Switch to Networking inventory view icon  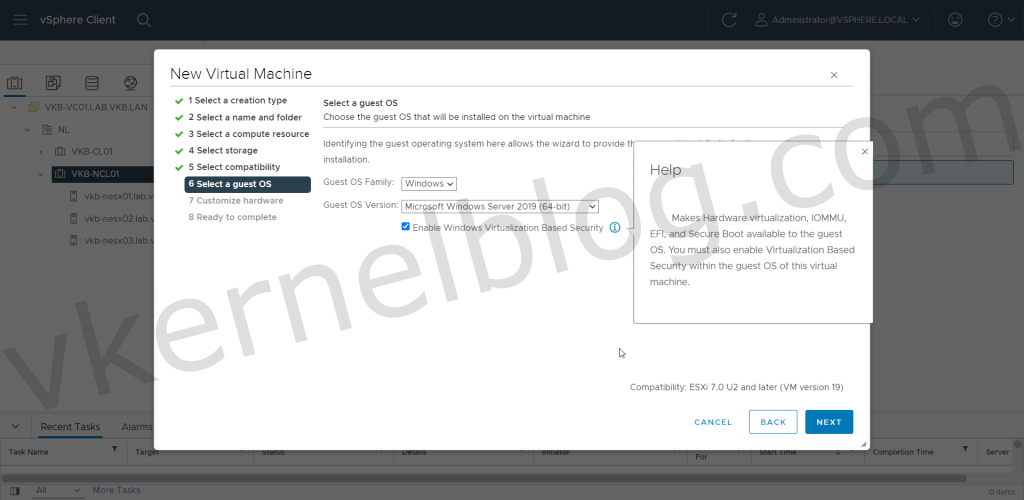131,84
